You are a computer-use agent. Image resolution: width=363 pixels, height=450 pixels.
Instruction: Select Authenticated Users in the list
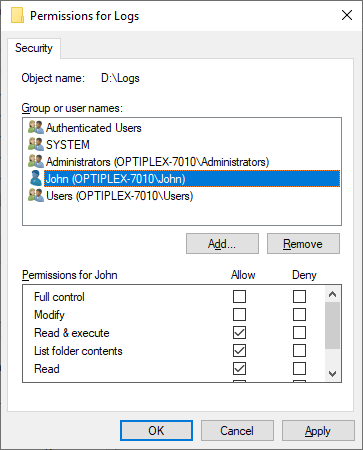pyautogui.click(x=94, y=128)
